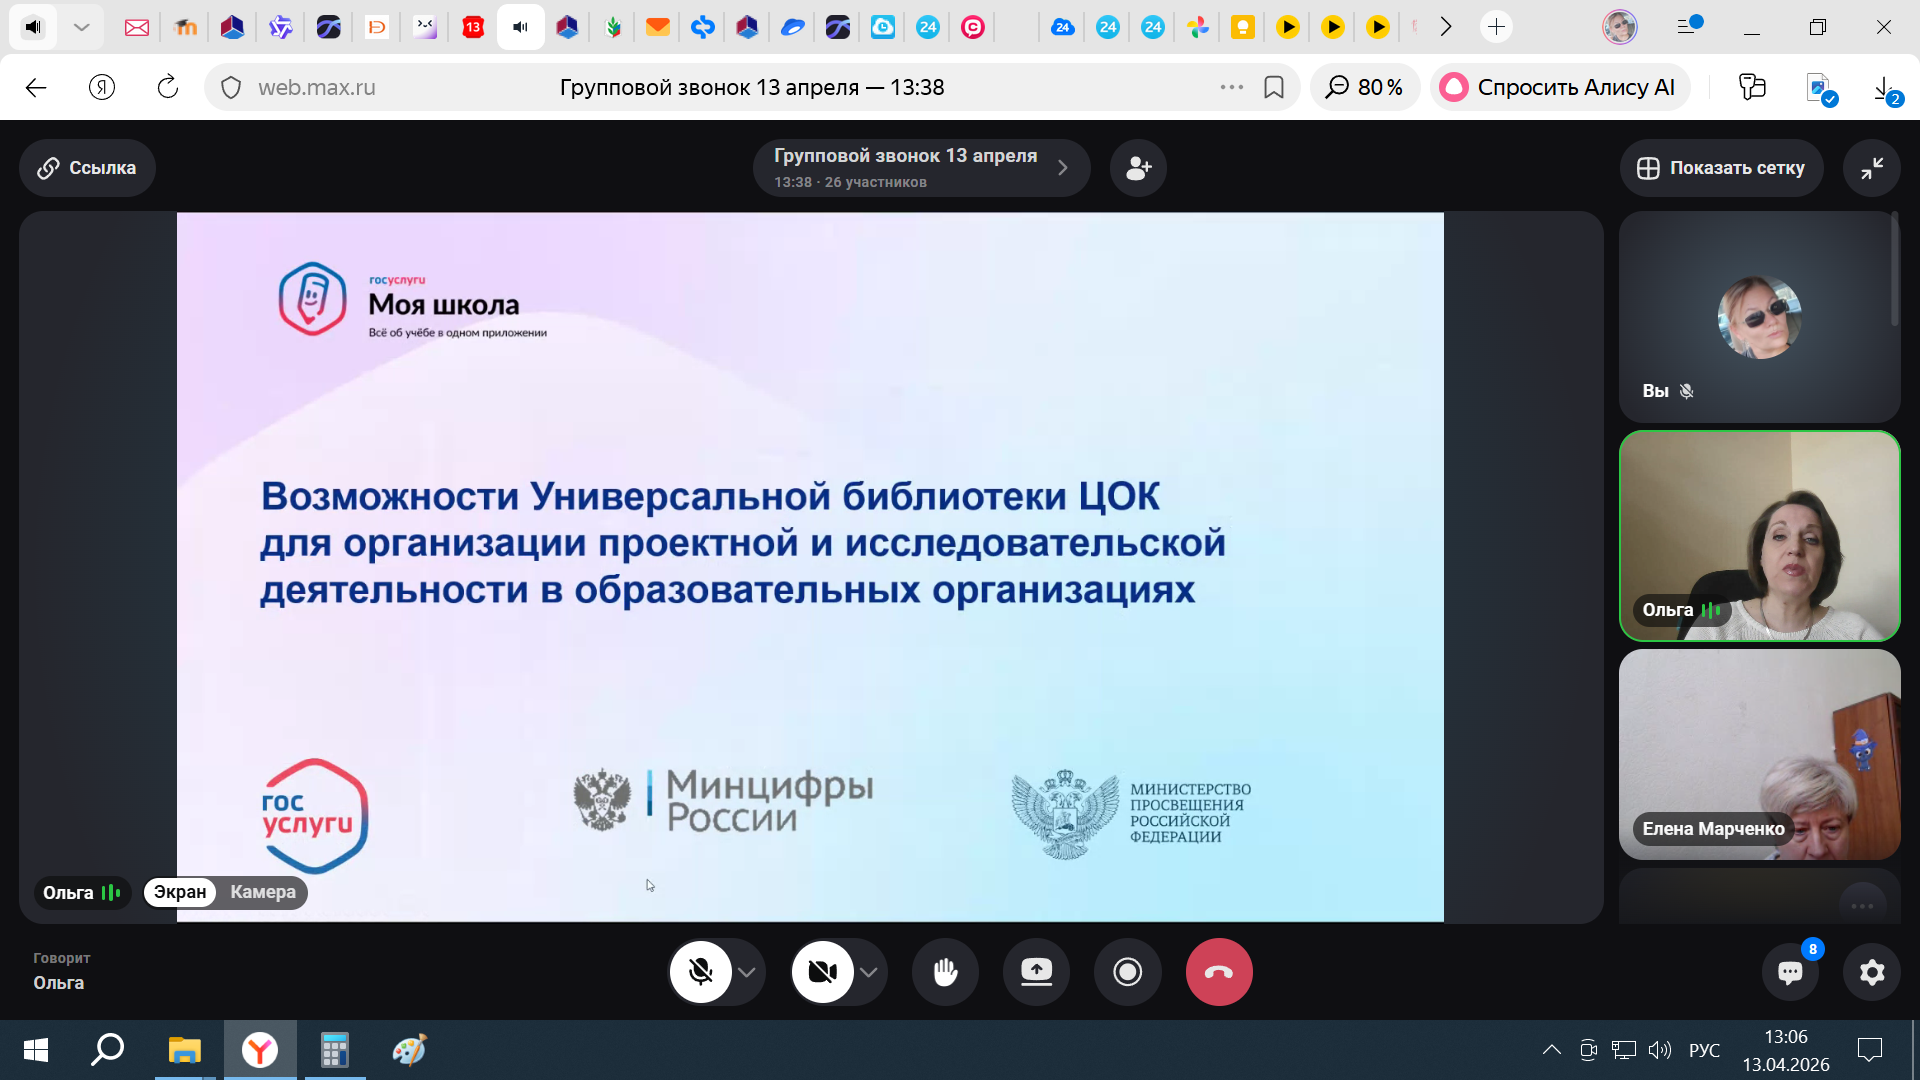Open the saved images toolbar icon

1820,88
